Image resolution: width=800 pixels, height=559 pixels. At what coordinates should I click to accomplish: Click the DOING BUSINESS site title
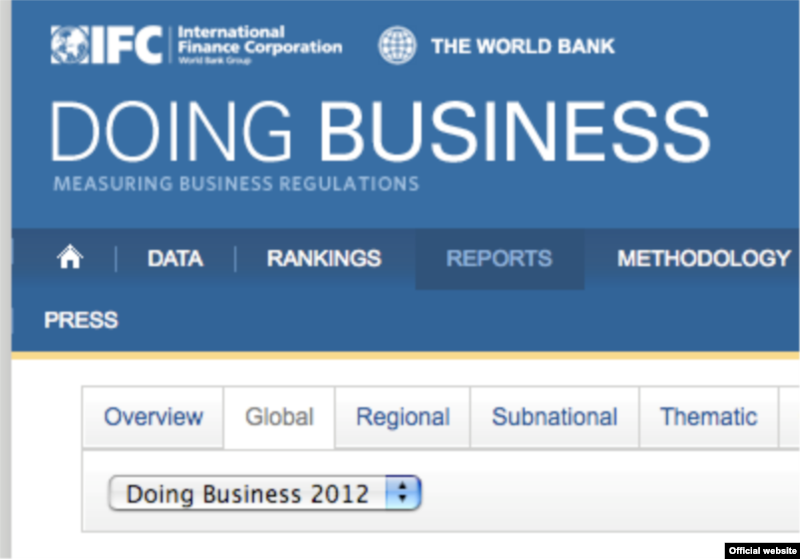380,133
